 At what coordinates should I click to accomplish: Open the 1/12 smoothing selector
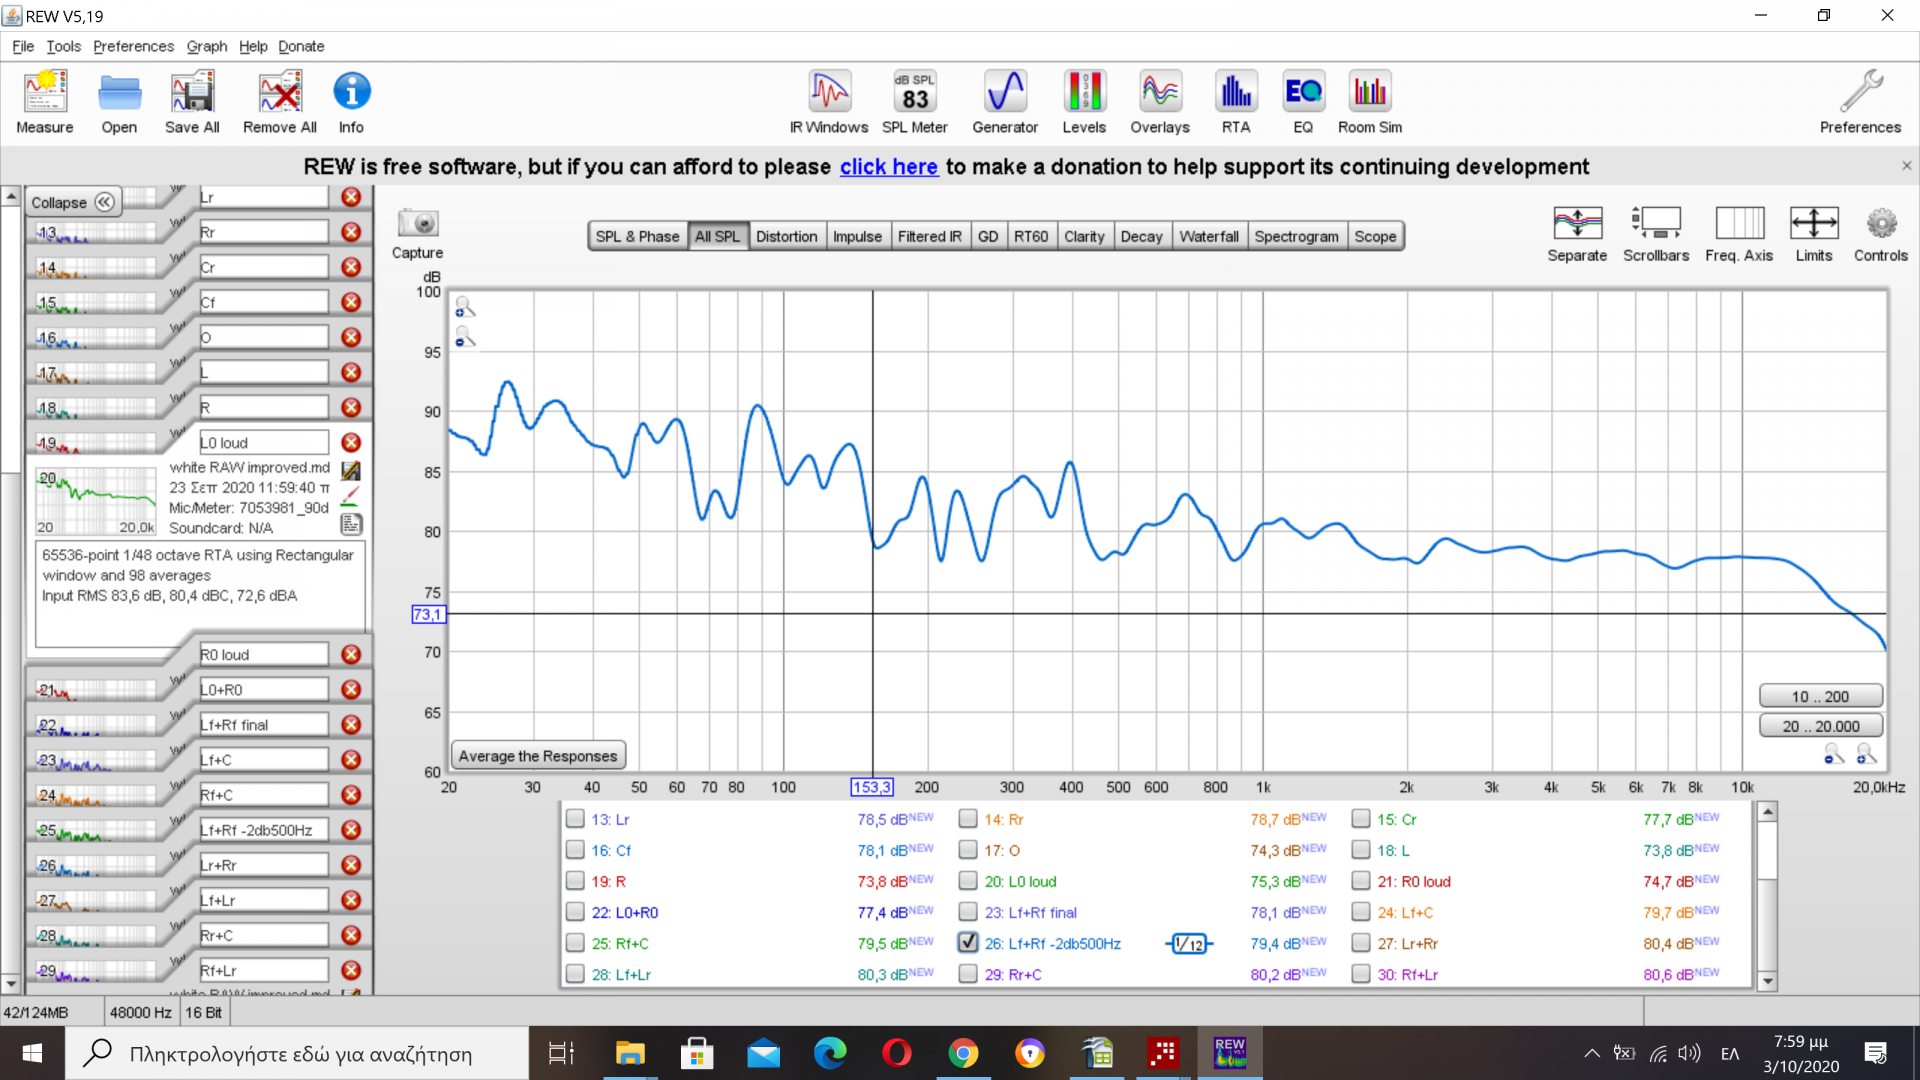tap(1188, 944)
